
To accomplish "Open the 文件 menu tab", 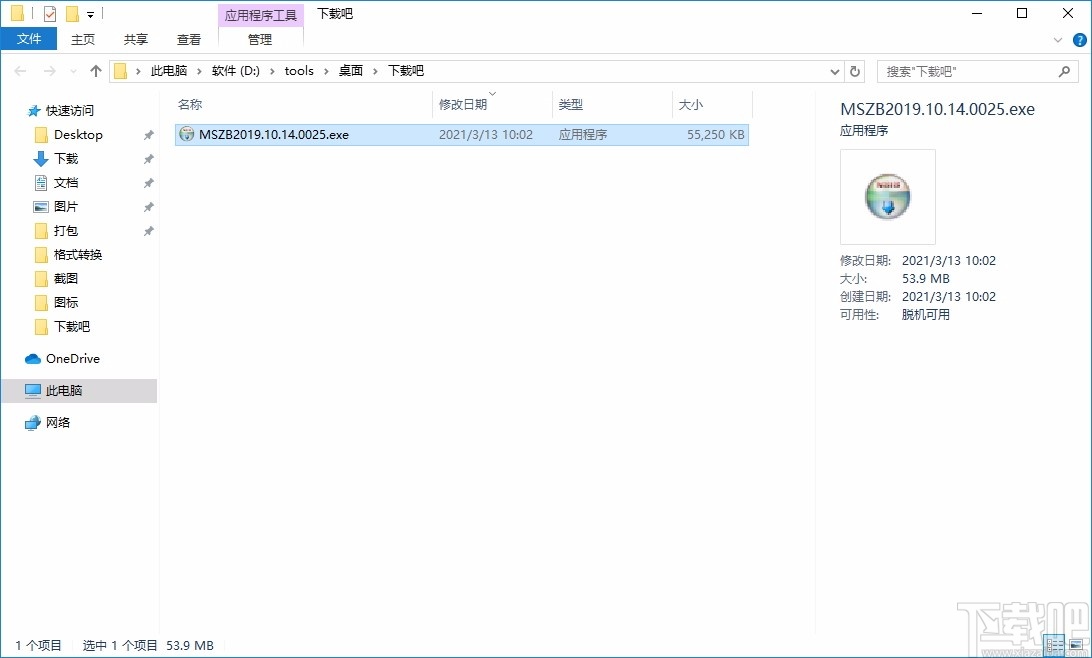I will coord(29,39).
